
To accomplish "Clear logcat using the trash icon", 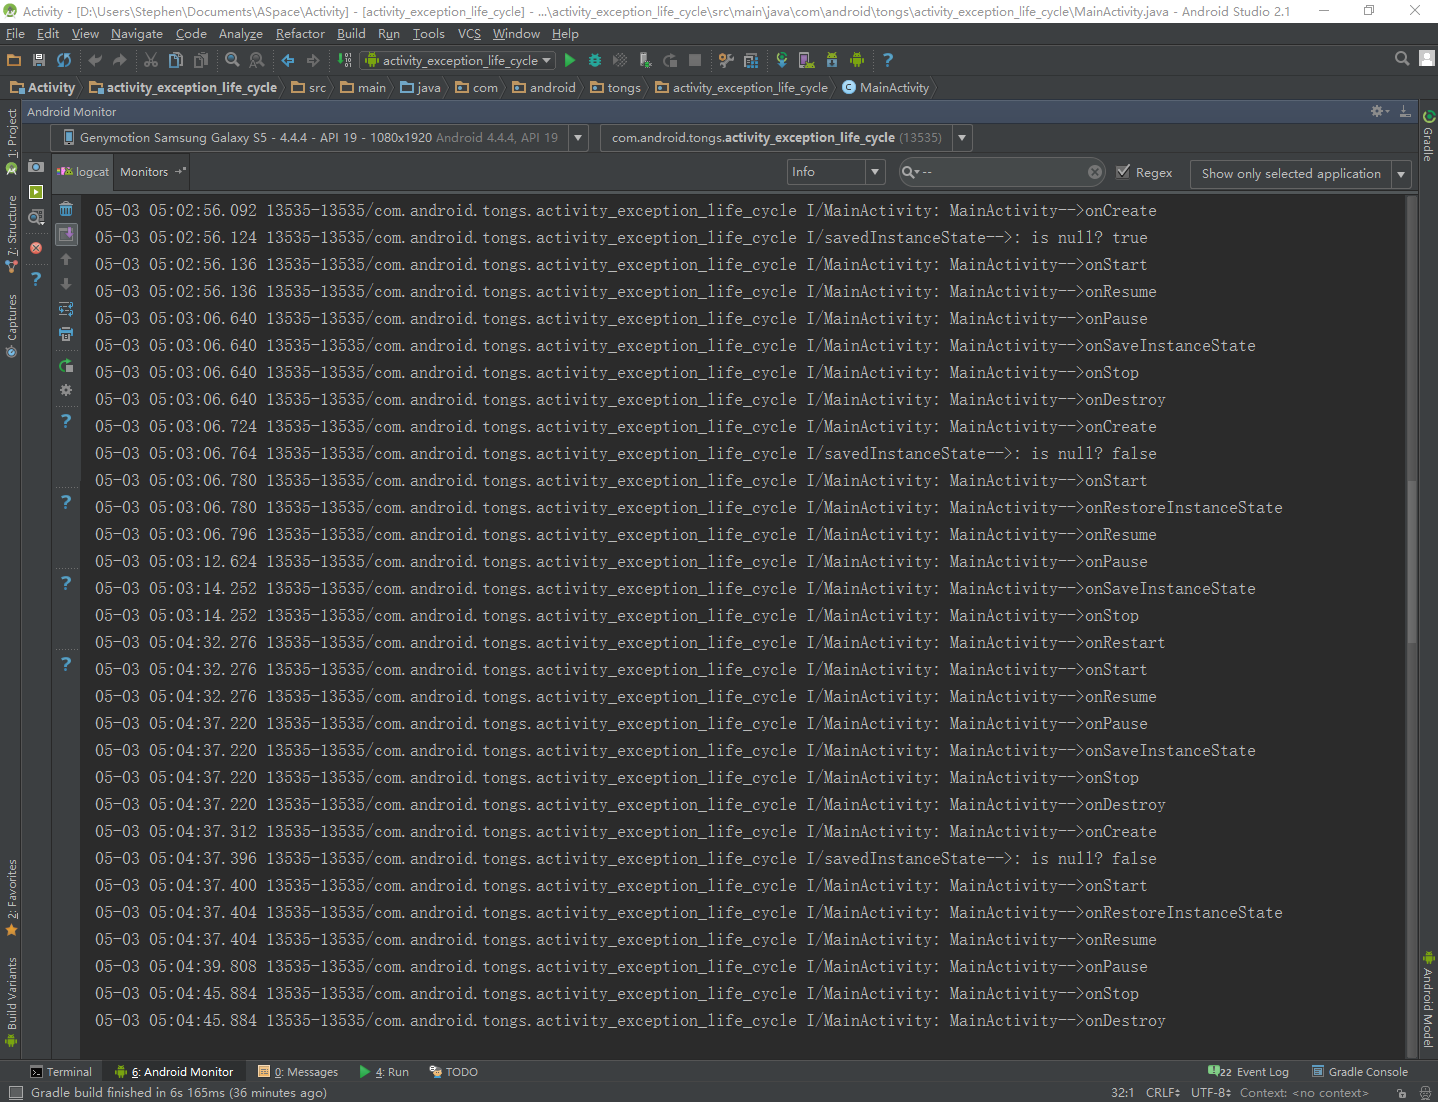I will 66,209.
